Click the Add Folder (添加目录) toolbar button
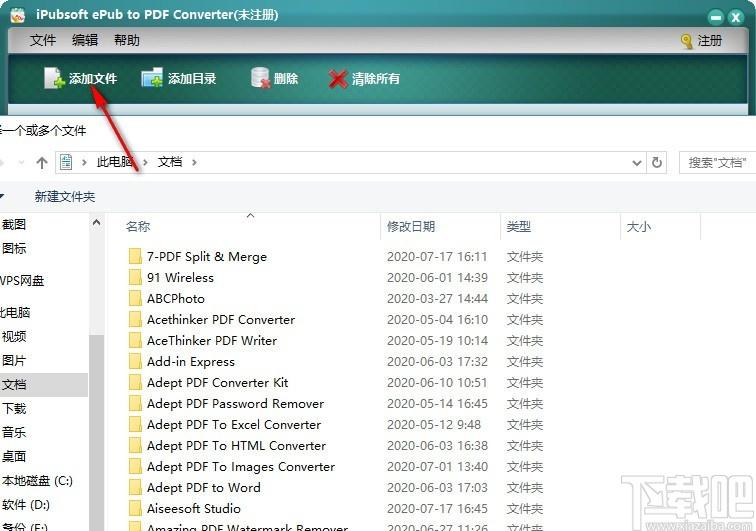Image resolution: width=756 pixels, height=531 pixels. coord(179,78)
